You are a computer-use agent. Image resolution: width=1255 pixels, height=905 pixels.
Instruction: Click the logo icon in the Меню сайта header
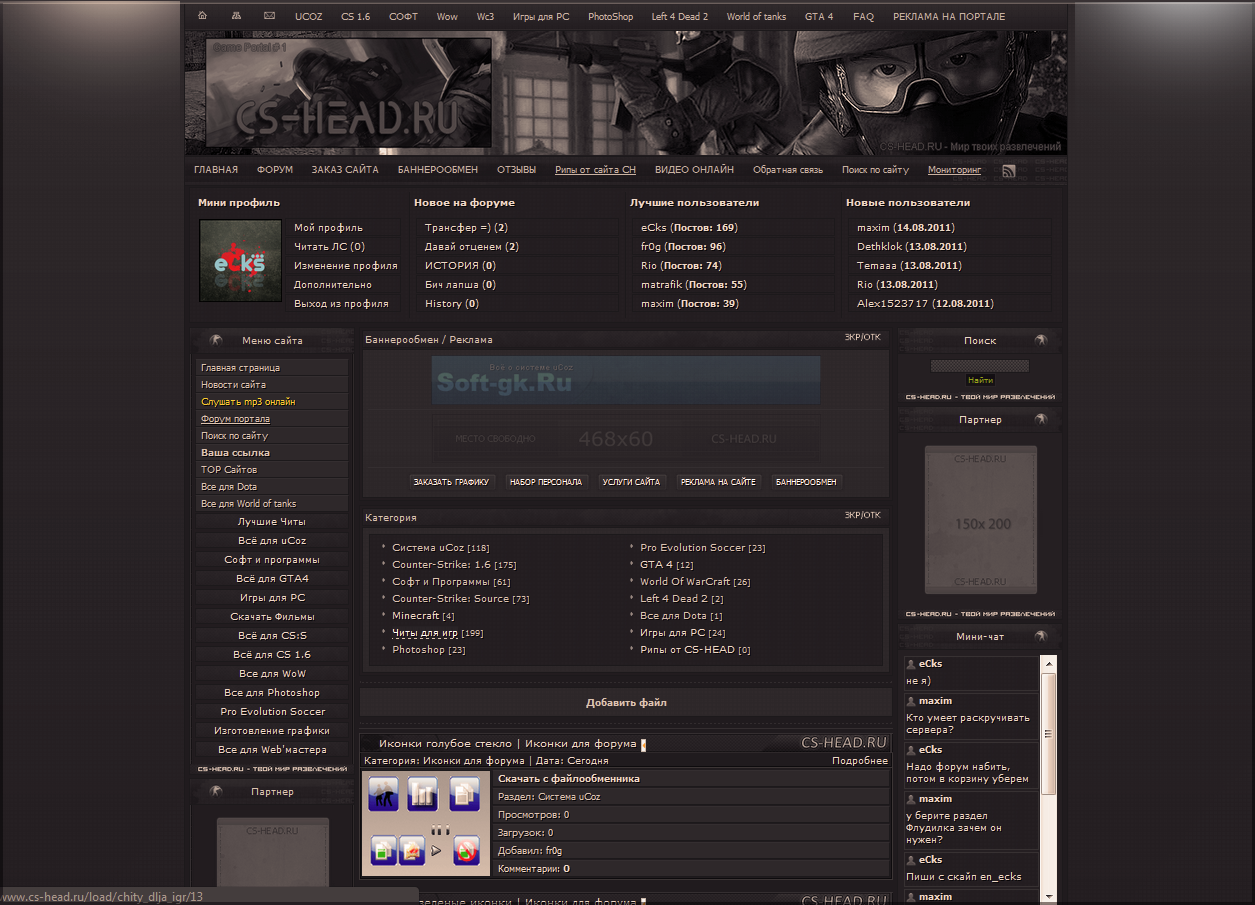(215, 340)
